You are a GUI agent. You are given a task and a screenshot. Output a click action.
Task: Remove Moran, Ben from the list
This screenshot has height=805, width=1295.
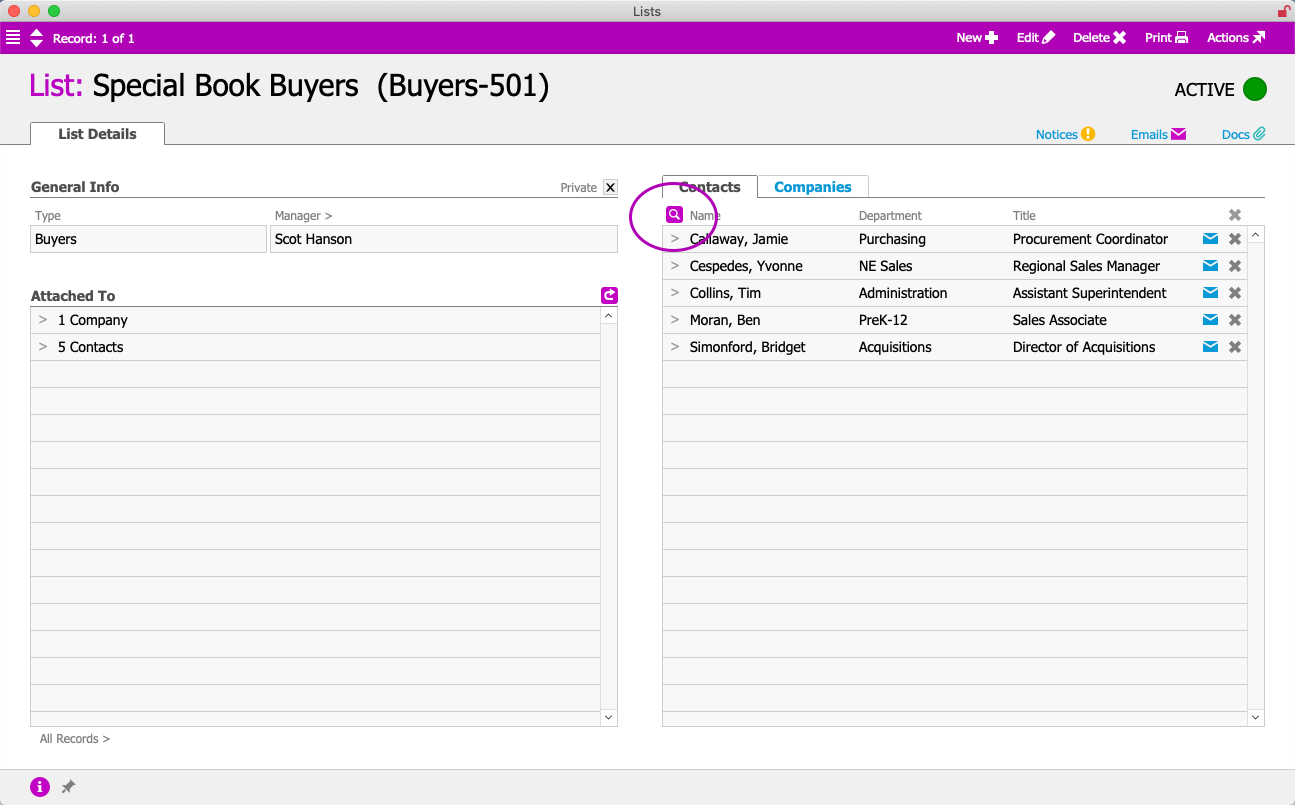point(1235,320)
